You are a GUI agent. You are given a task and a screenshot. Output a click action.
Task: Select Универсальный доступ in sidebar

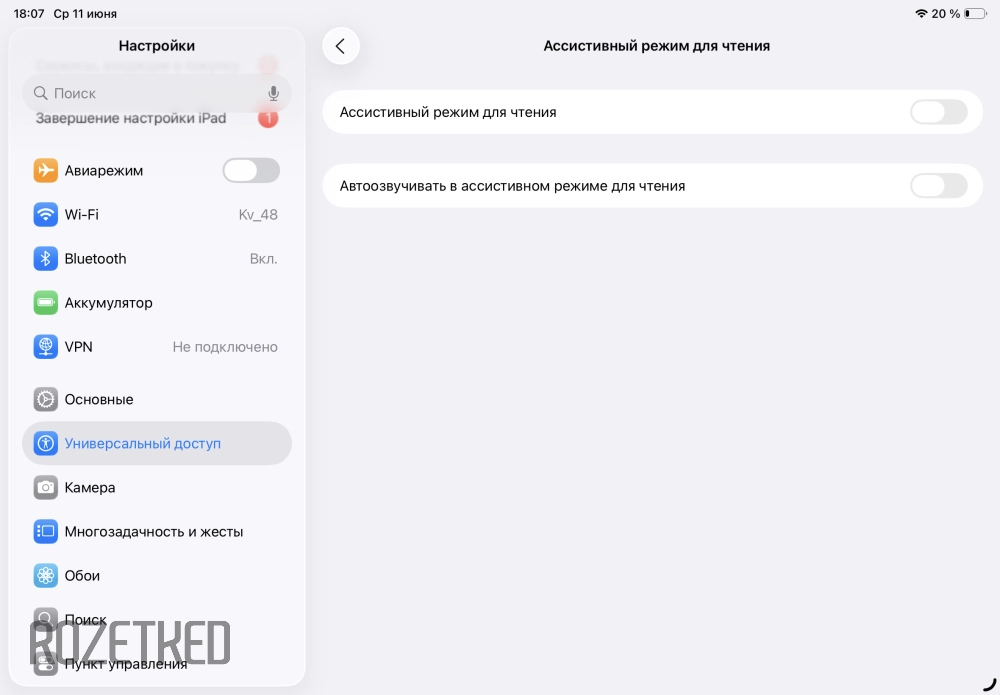pyautogui.click(x=157, y=443)
